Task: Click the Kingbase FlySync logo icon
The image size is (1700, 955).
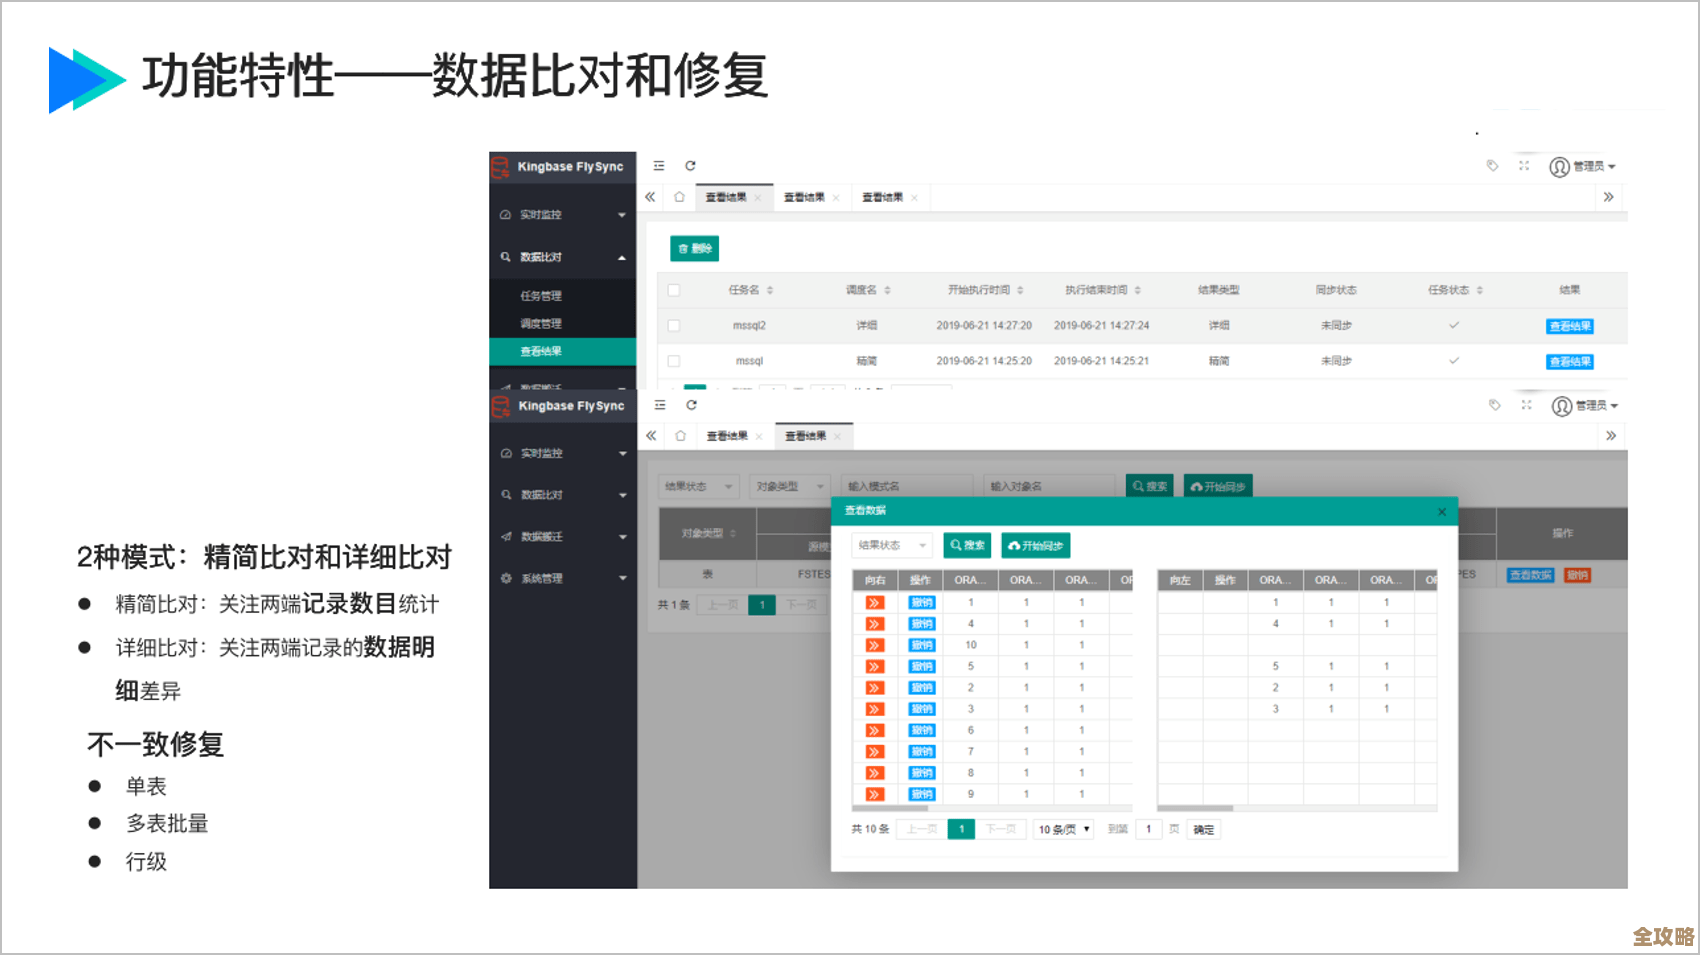Action: [499, 167]
